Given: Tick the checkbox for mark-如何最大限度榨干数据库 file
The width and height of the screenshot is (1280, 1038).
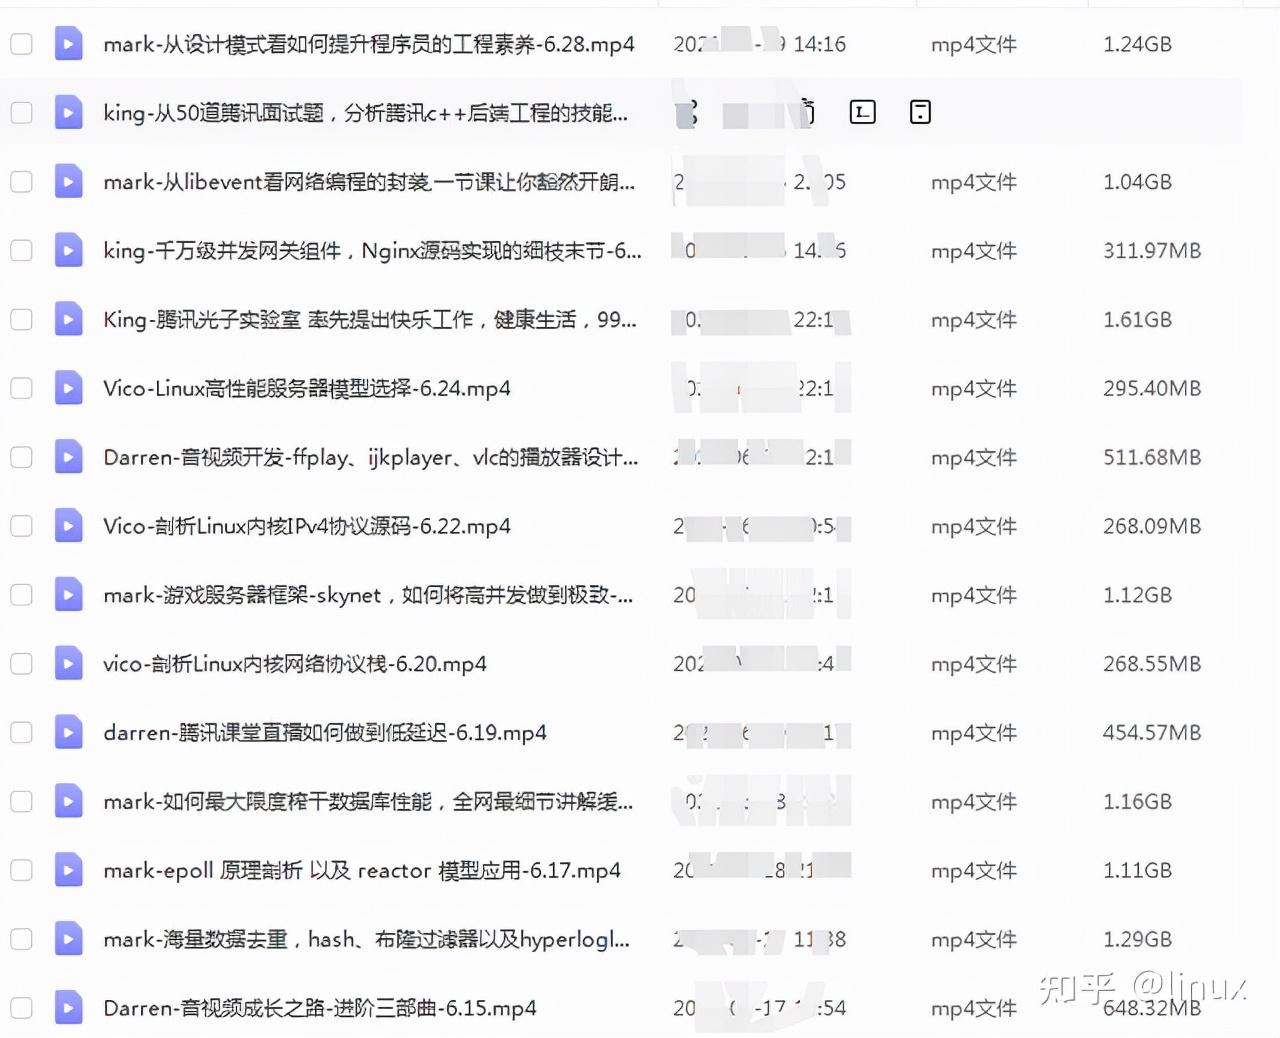Looking at the screenshot, I should [21, 802].
